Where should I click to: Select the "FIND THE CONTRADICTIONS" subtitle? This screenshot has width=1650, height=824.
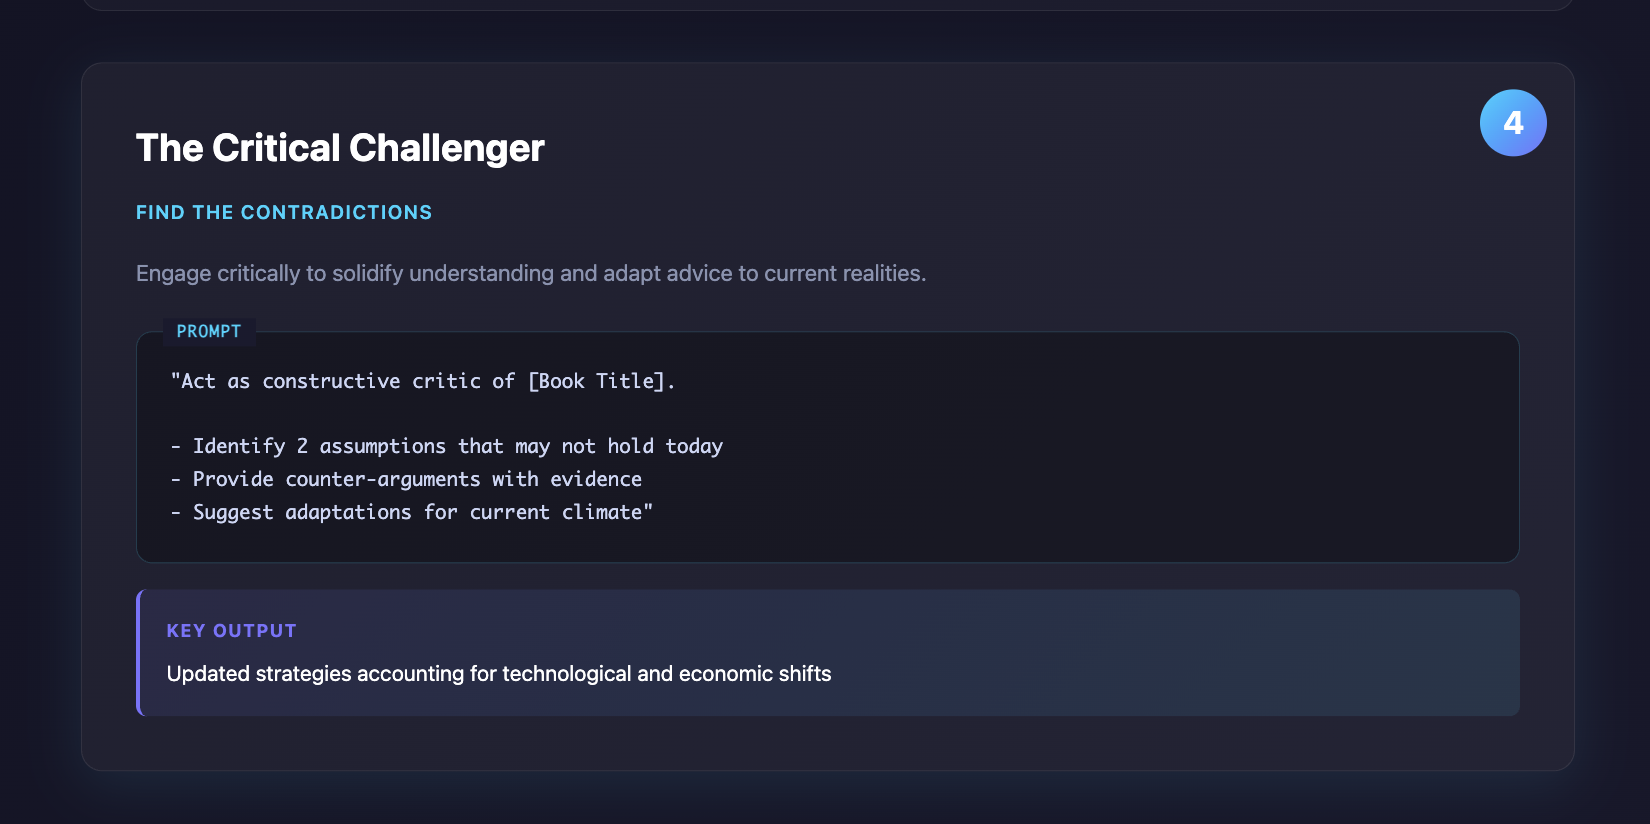click(x=284, y=212)
